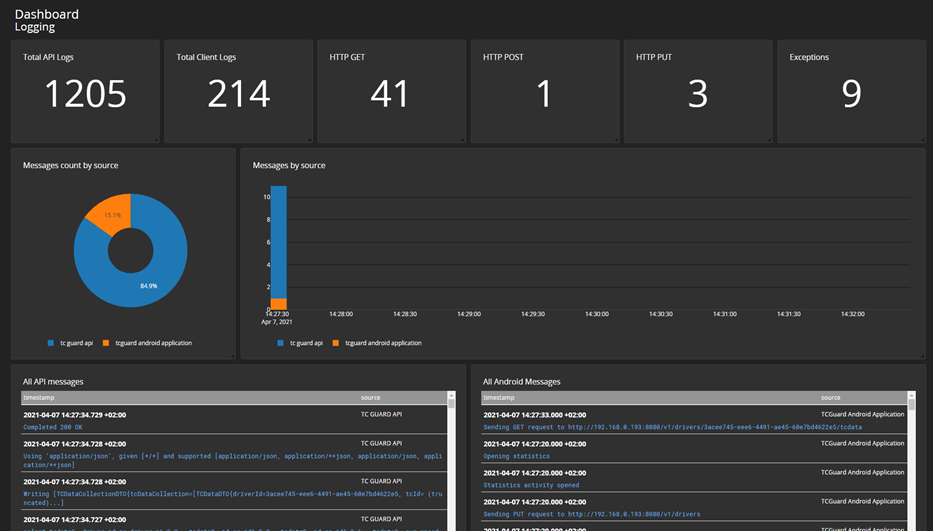Click the 3 value in HTTP PUT

pyautogui.click(x=698, y=94)
